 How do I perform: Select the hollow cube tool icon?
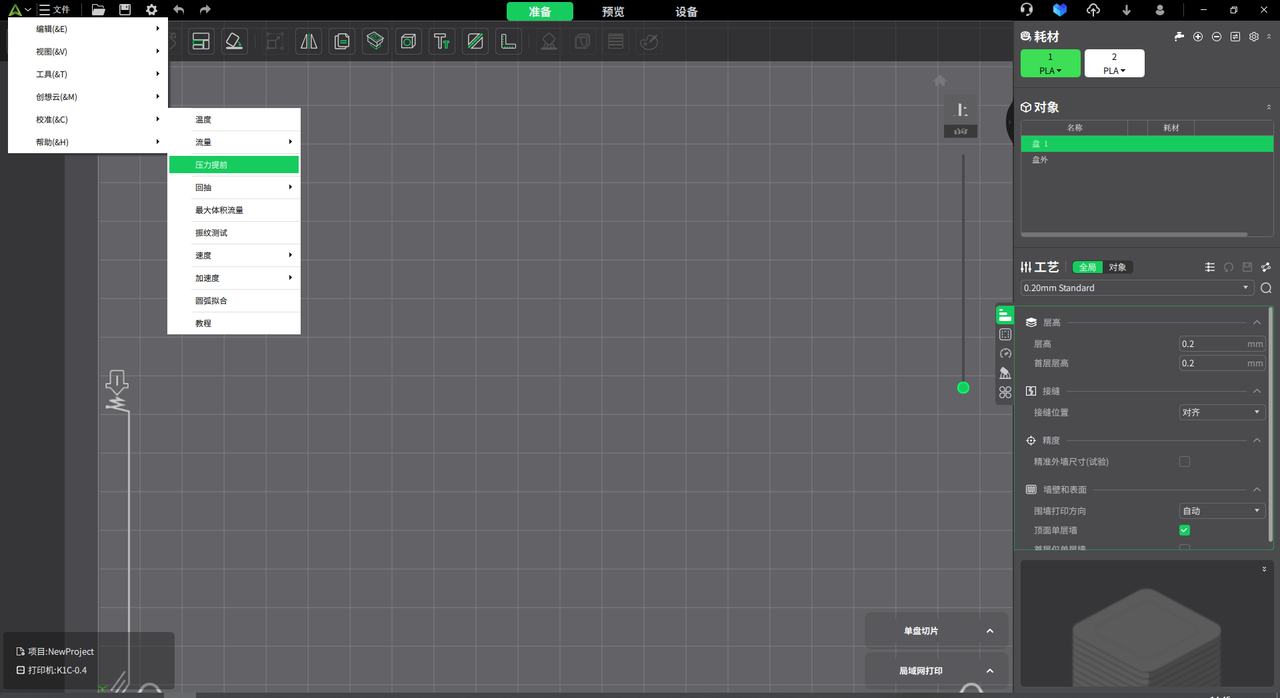(x=408, y=42)
